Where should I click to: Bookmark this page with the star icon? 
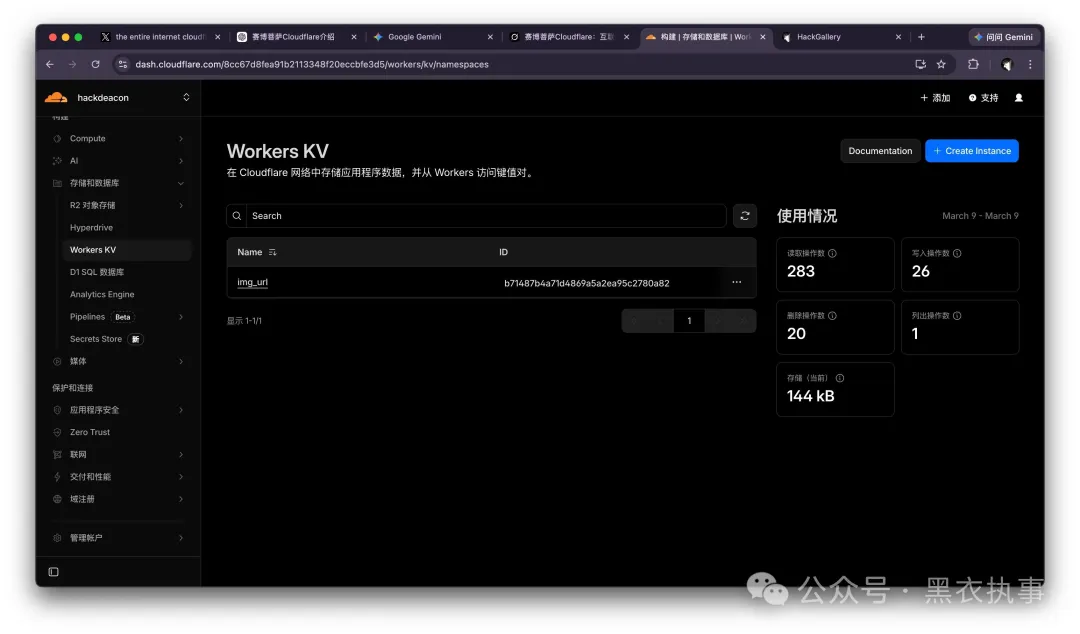pos(941,64)
